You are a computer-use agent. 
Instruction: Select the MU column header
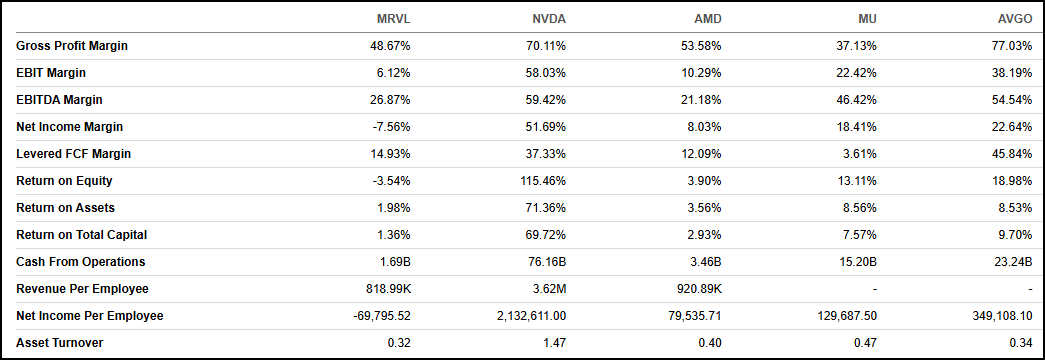(x=868, y=19)
